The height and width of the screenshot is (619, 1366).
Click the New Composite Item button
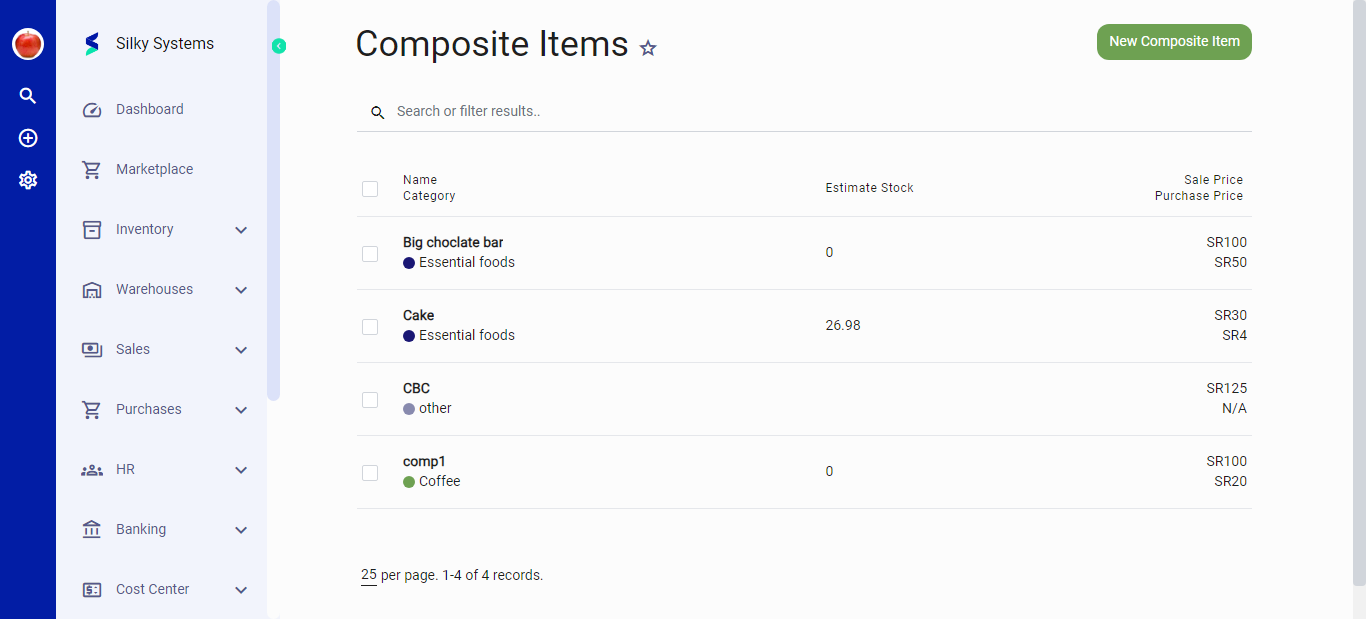coord(1174,42)
